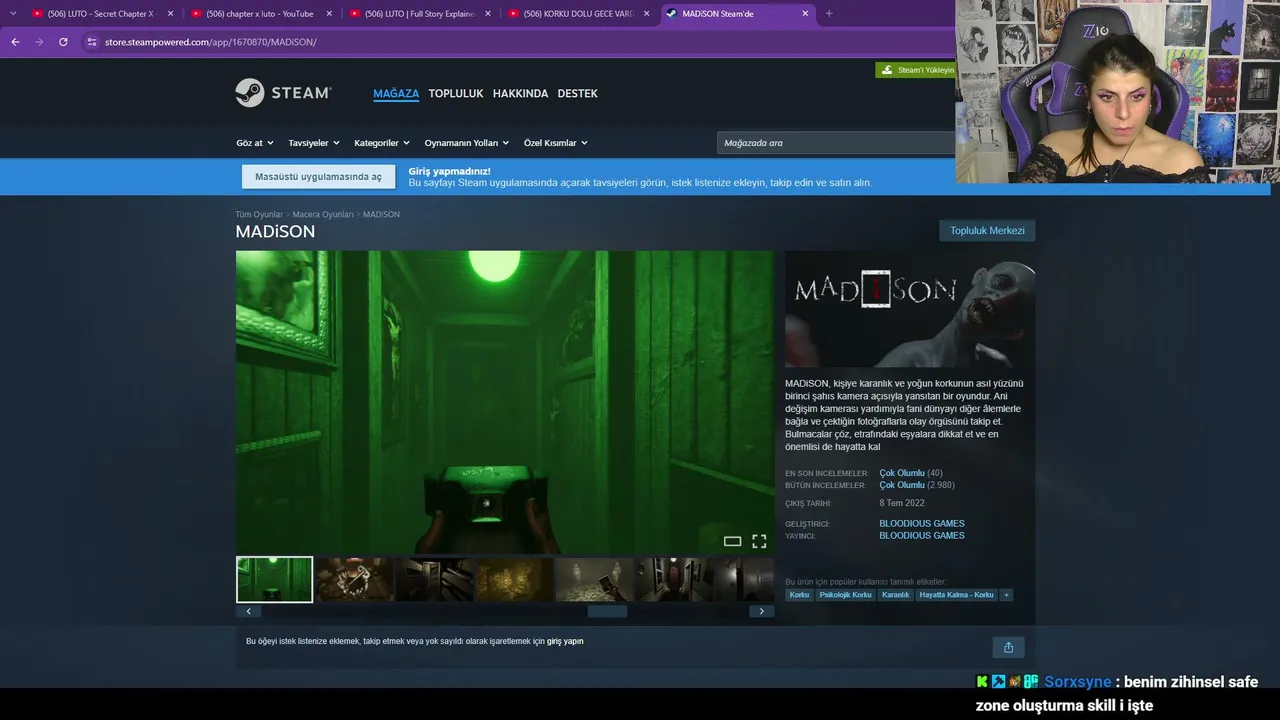Open recent reviews Çok Olumlu (40) link

click(x=911, y=473)
